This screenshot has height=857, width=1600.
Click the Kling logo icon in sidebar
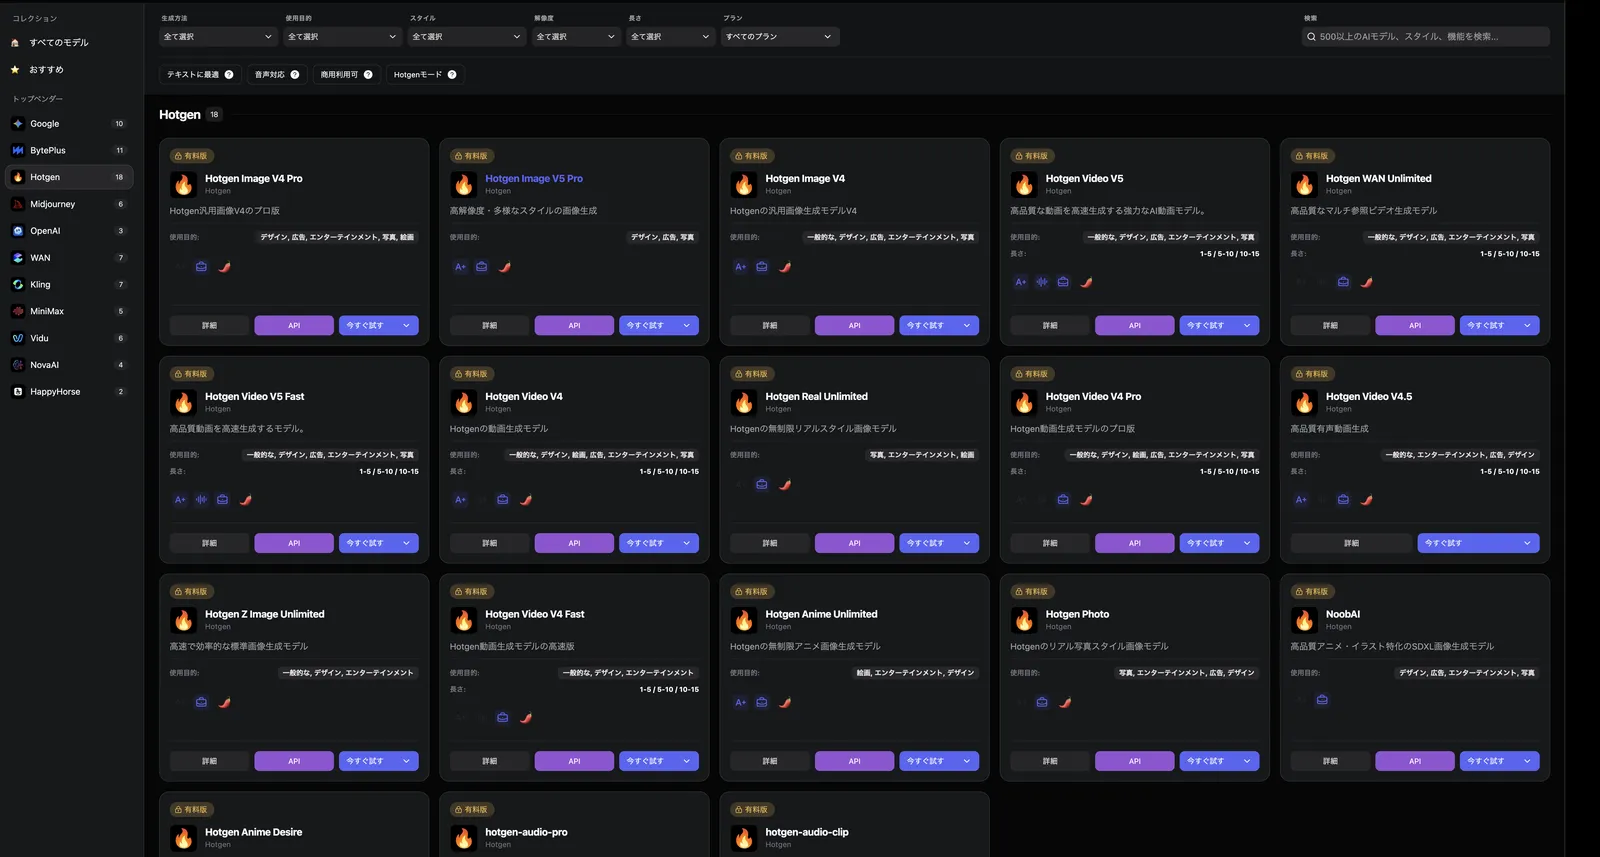click(18, 285)
